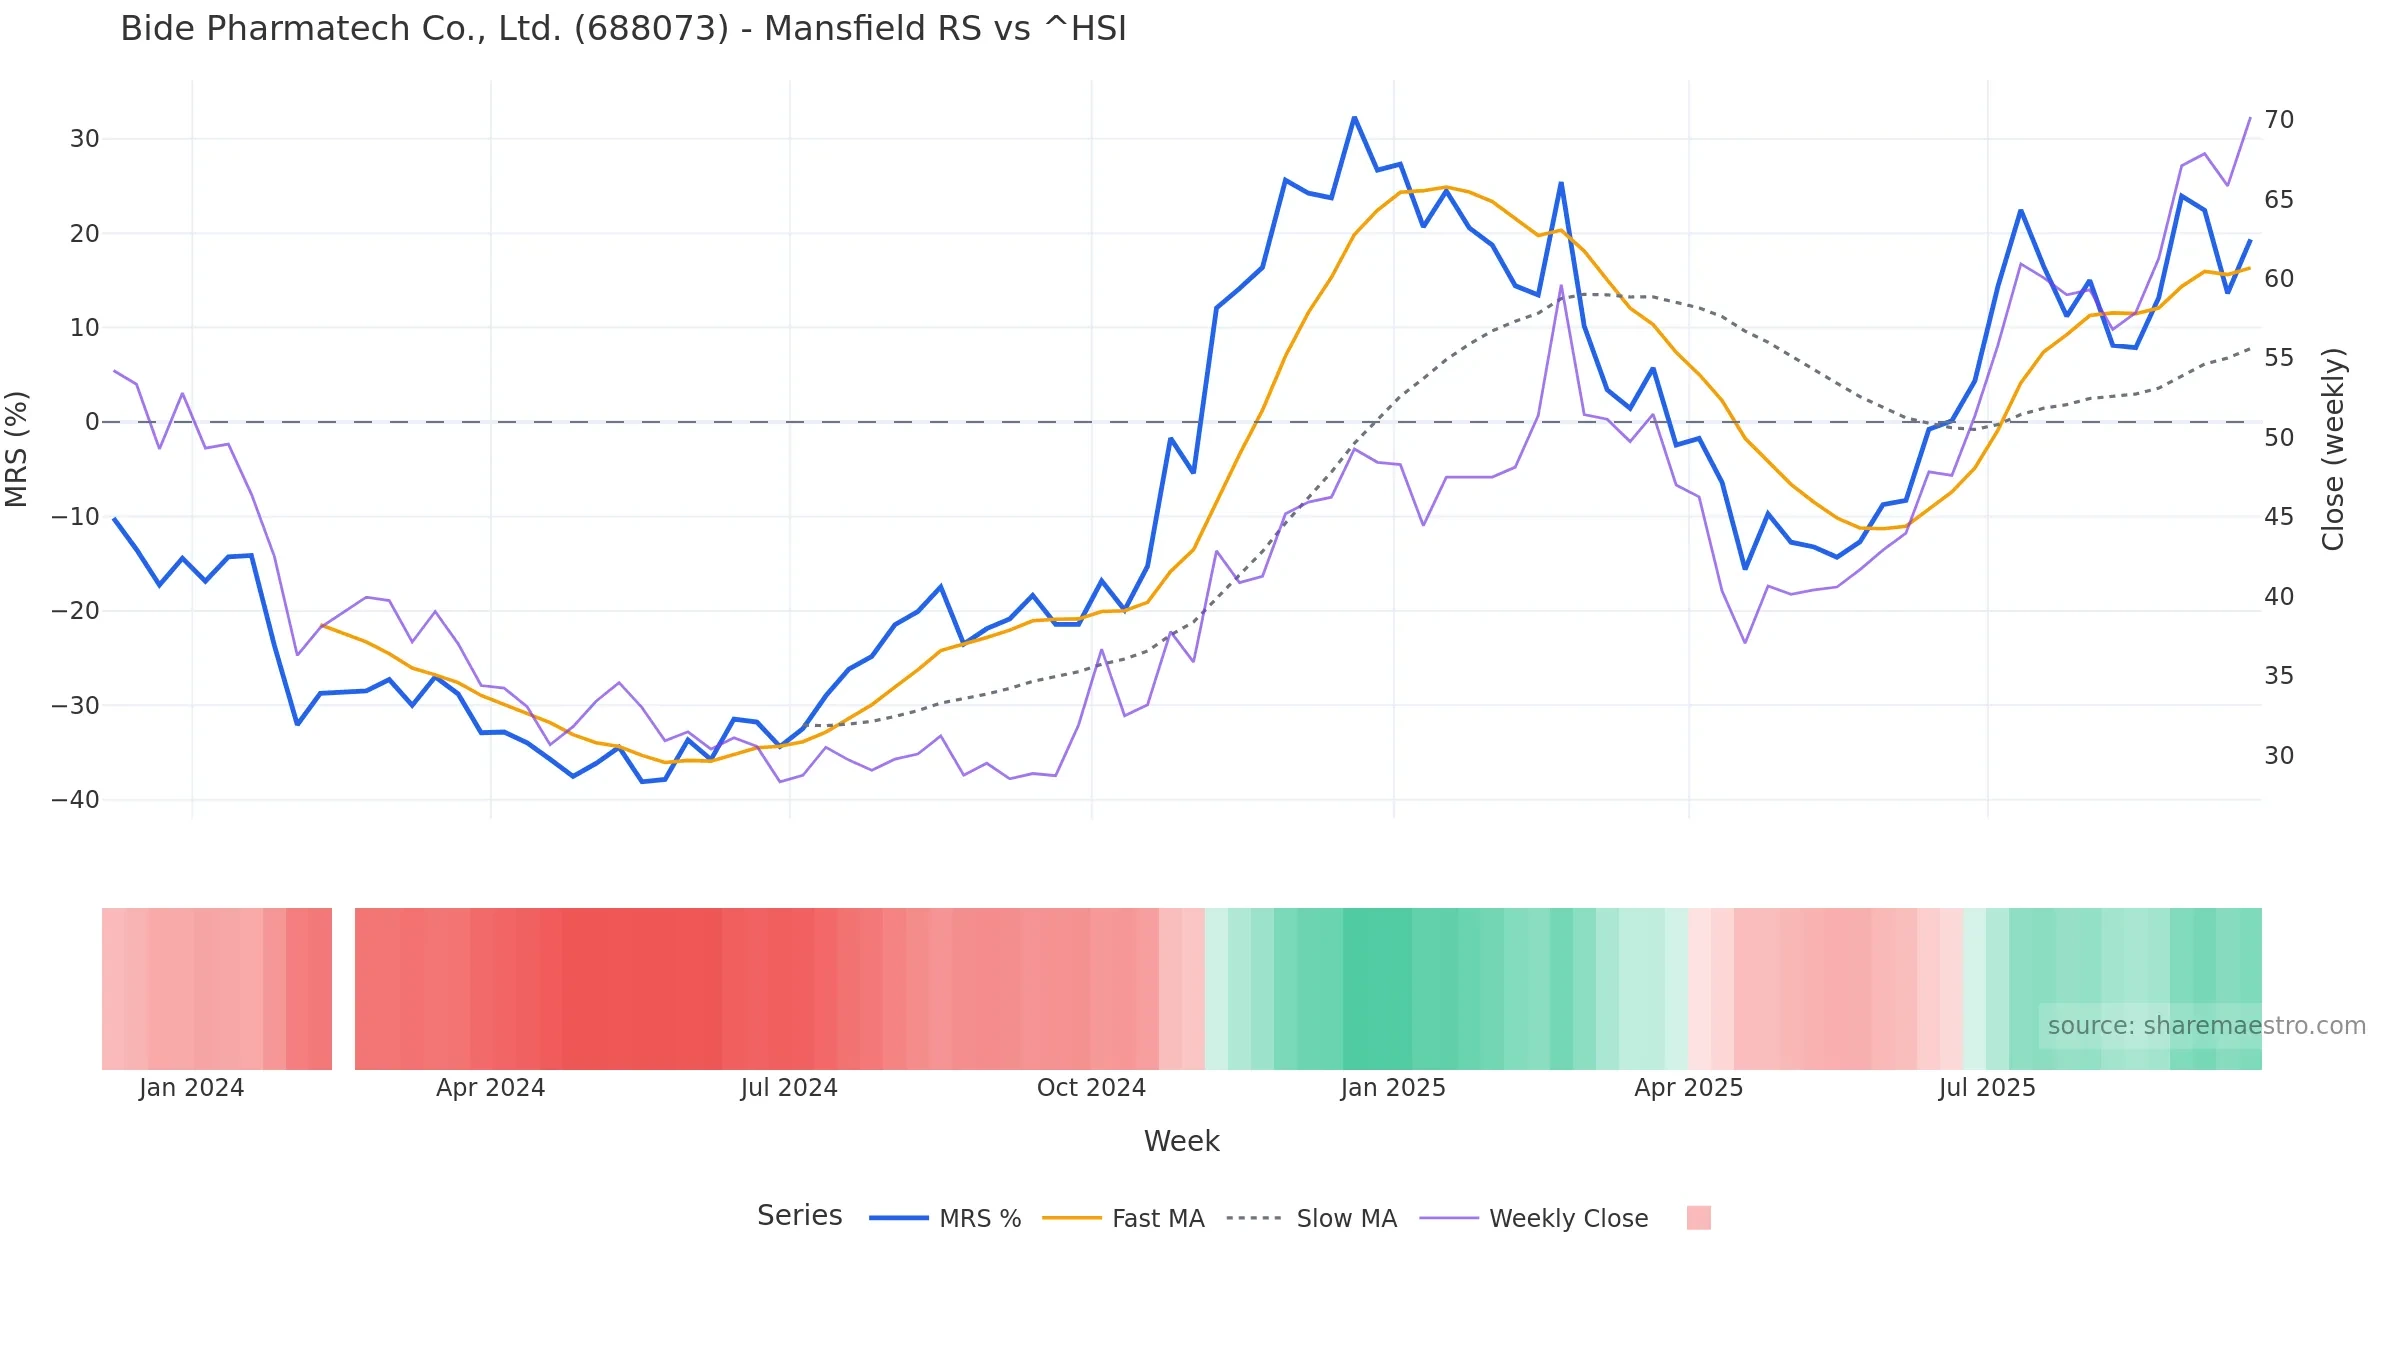Click the chart title text
The image size is (2400, 1350).
coord(623,29)
